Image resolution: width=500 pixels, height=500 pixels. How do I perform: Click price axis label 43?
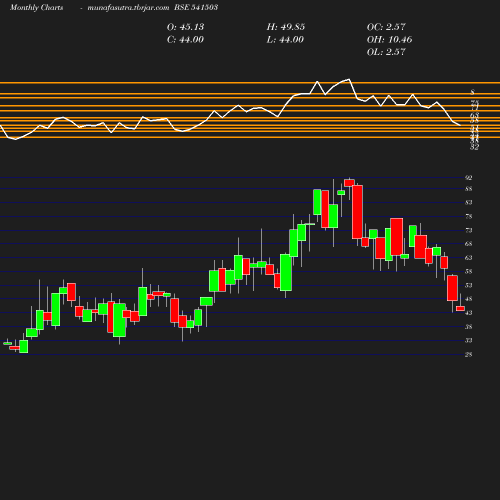[x=469, y=313]
